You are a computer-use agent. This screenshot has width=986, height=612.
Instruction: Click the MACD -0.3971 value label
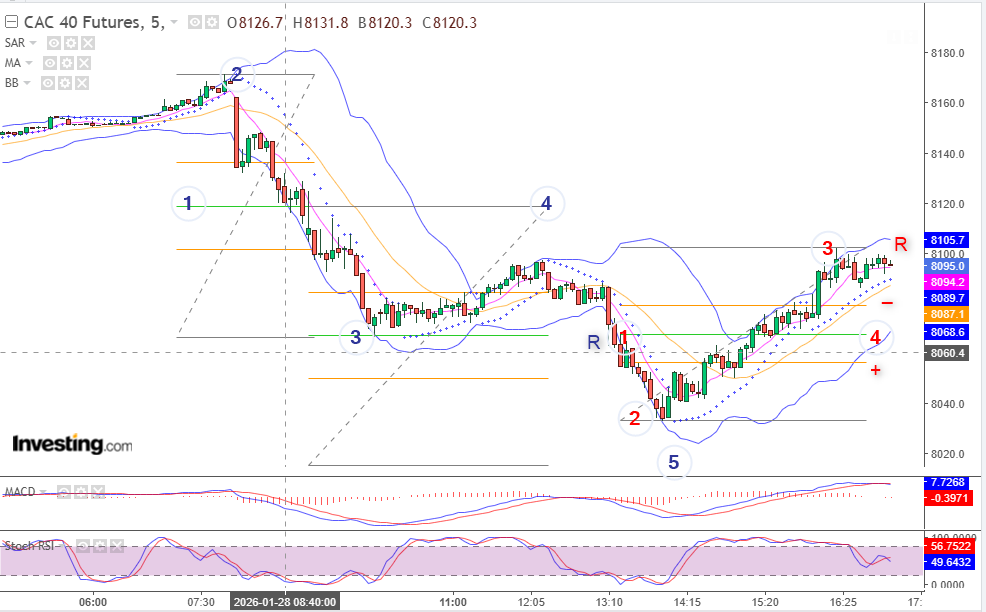[x=947, y=498]
